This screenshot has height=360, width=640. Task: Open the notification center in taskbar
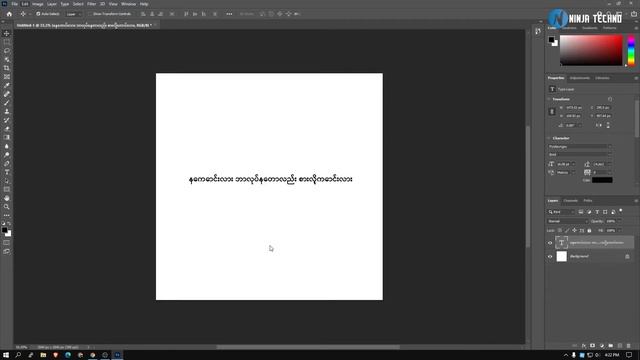tap(629, 355)
